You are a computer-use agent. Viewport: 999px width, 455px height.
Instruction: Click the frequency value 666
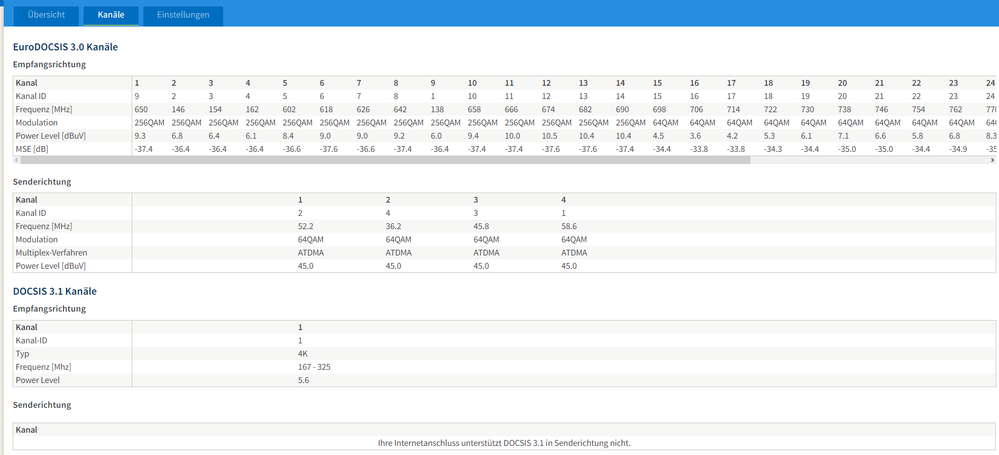coord(512,110)
